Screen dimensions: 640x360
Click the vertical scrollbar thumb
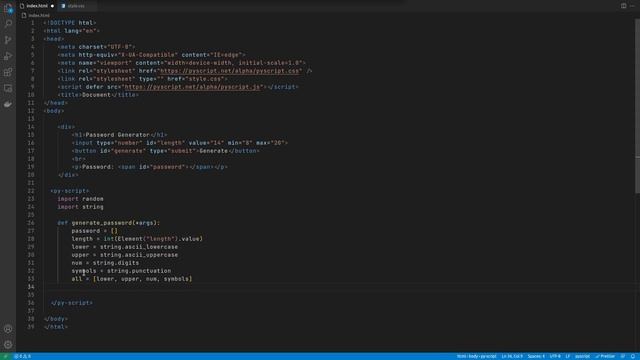pos(637,106)
